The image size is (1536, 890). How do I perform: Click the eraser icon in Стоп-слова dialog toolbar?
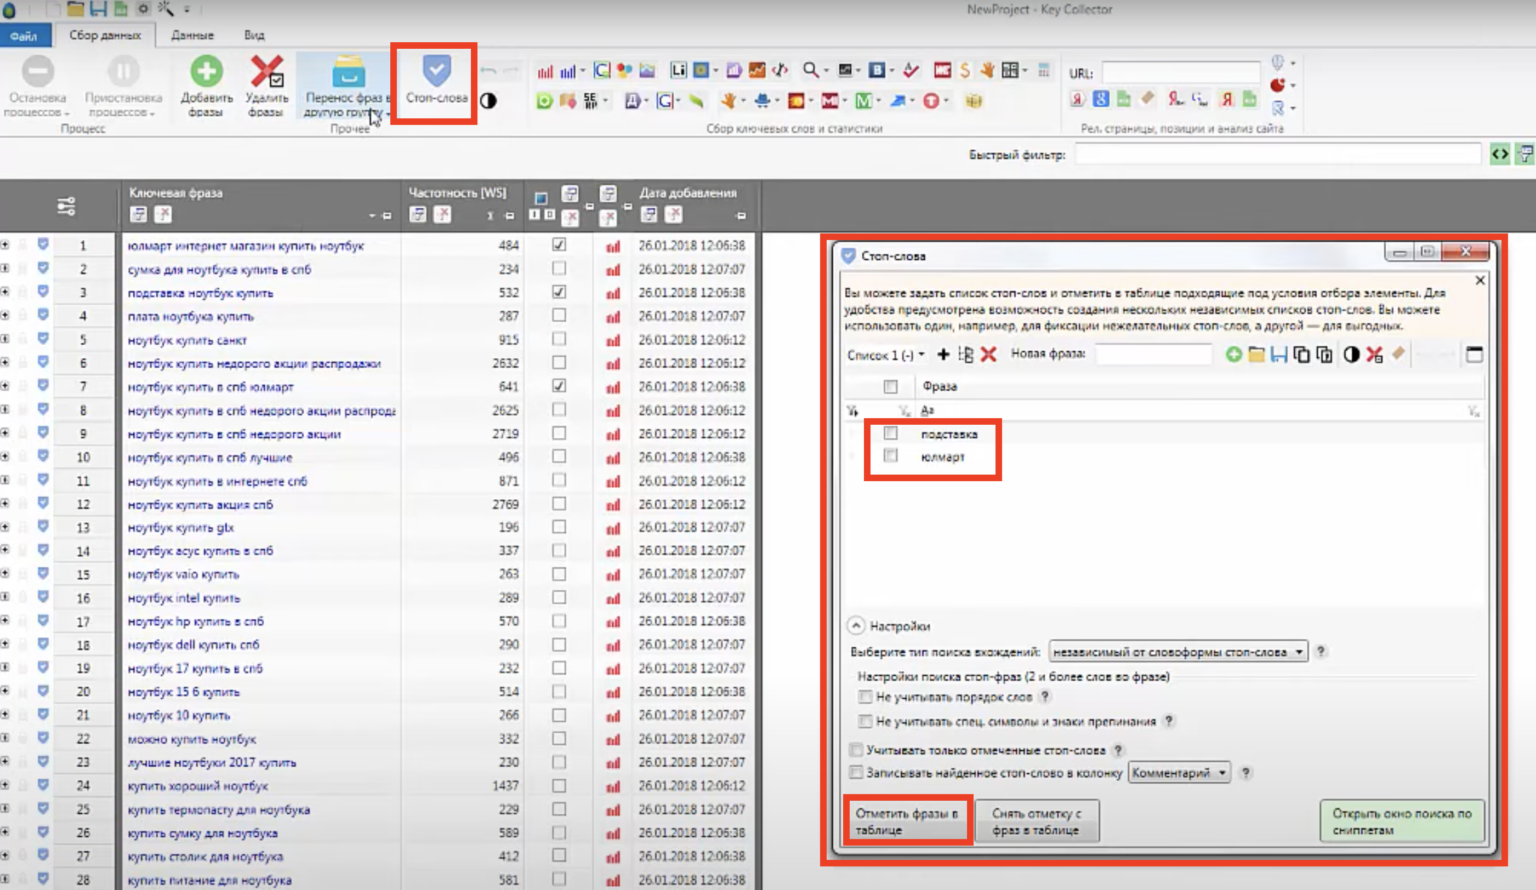pos(1398,354)
